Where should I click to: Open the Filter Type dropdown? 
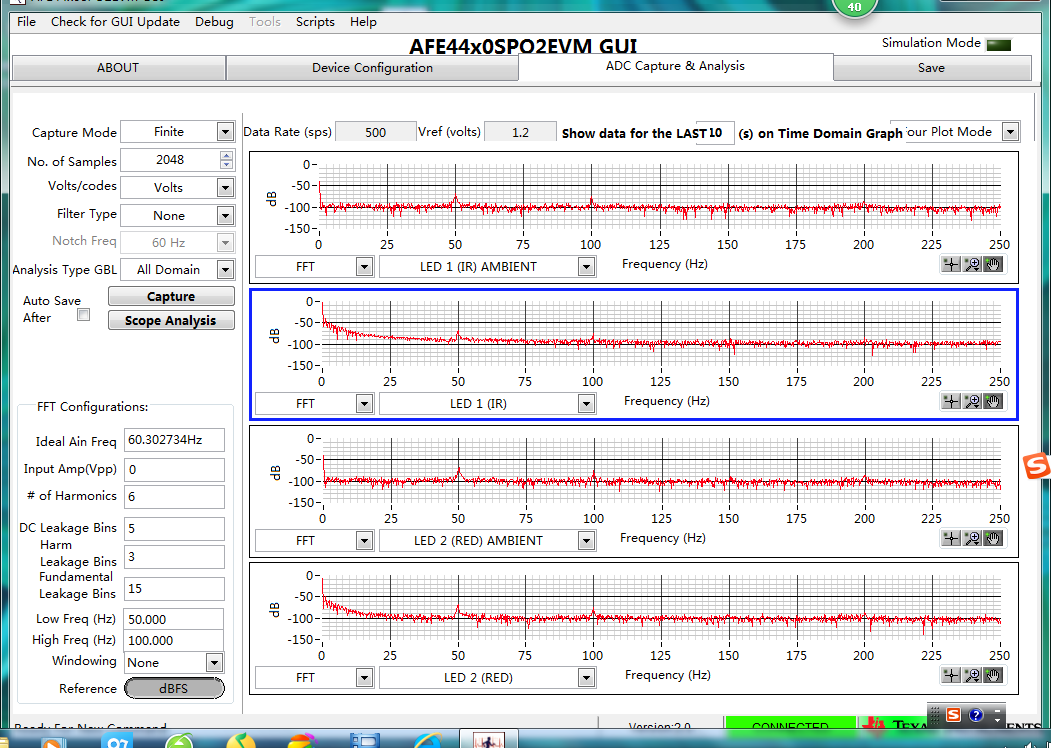(x=225, y=216)
